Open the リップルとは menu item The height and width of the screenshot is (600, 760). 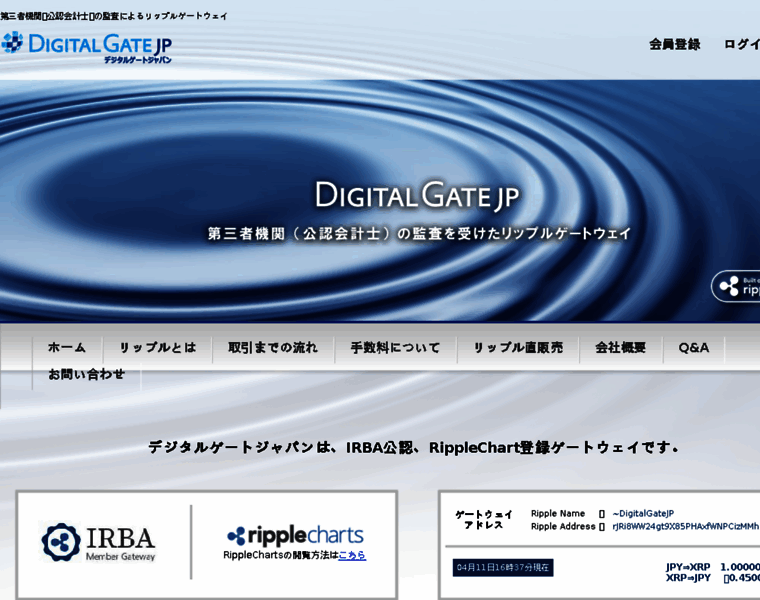point(158,347)
